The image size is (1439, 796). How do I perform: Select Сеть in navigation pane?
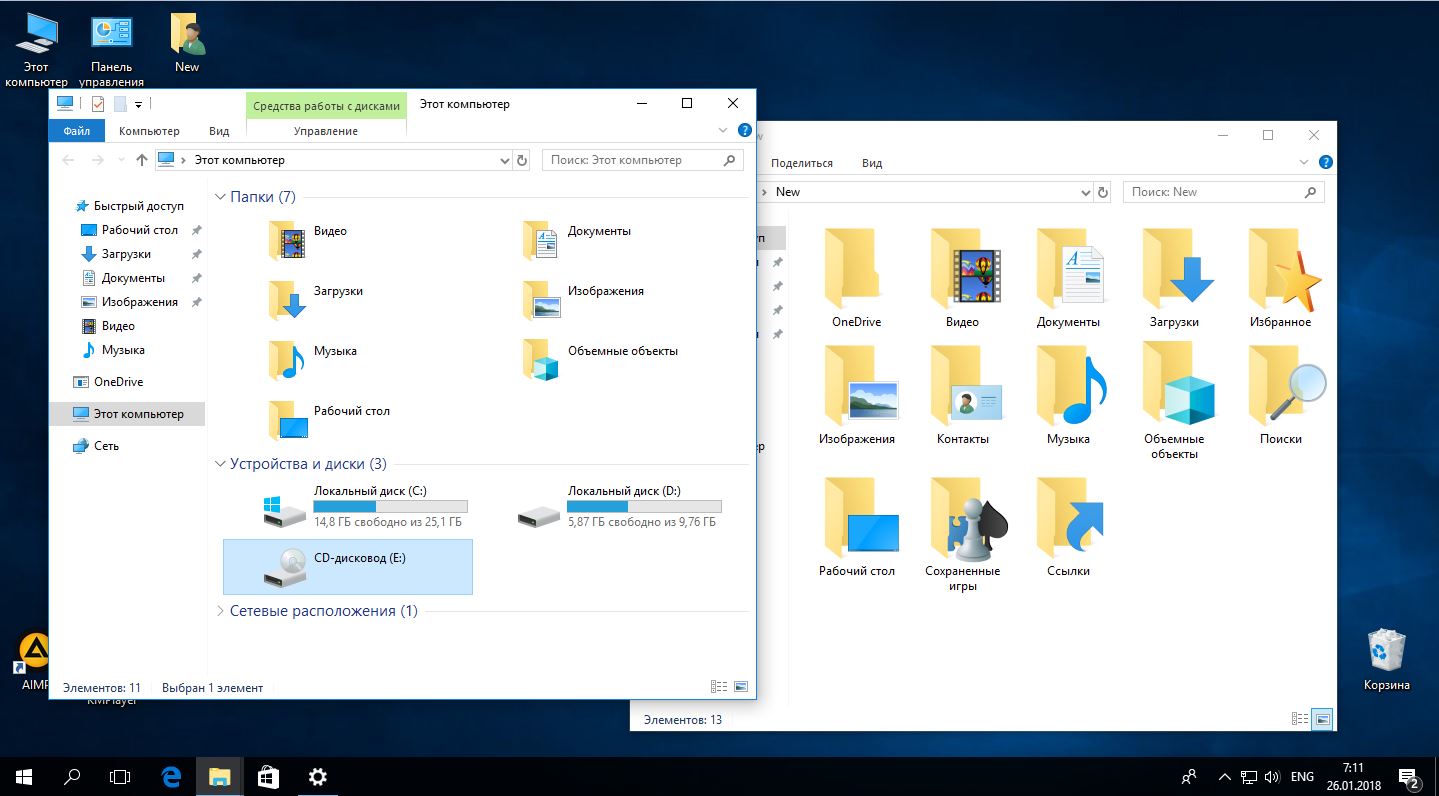click(x=106, y=446)
